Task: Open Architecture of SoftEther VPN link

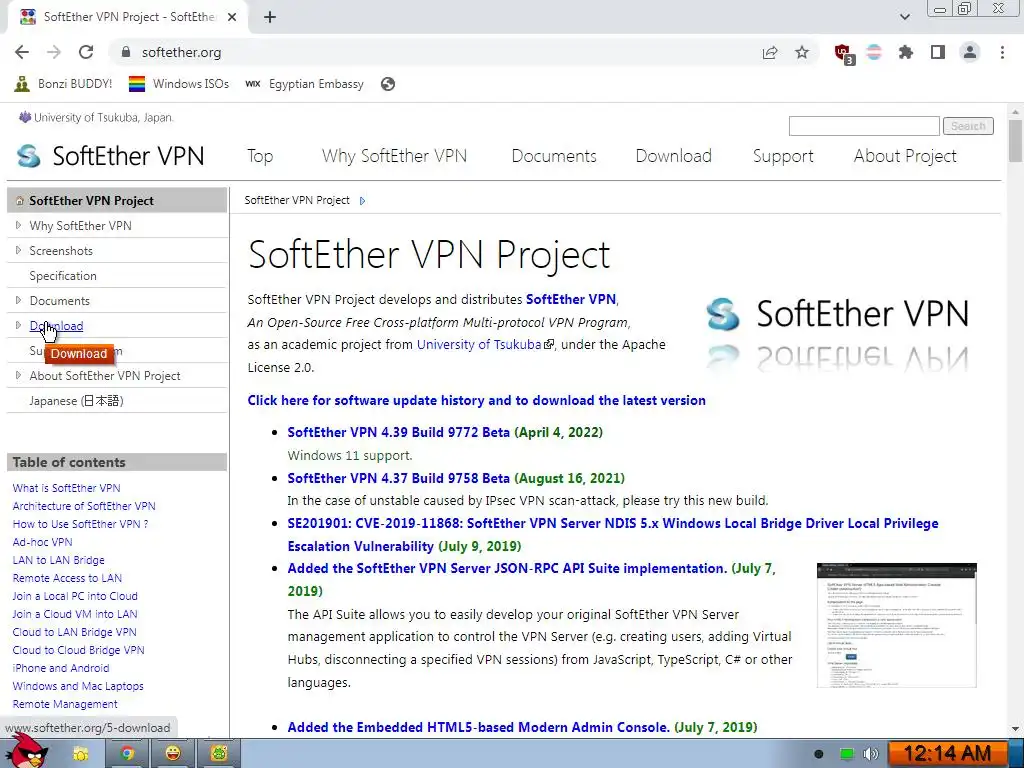Action: (84, 506)
